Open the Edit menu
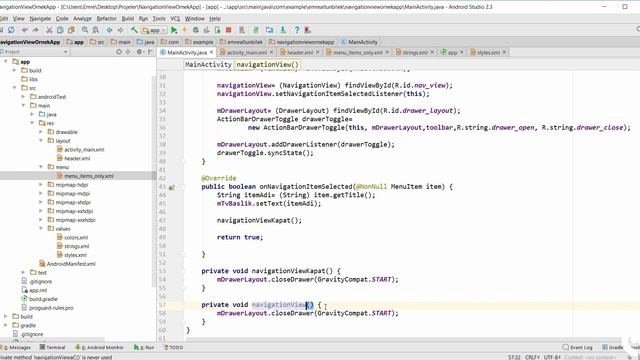Image resolution: width=640 pixels, height=360 pixels. click(4, 18)
